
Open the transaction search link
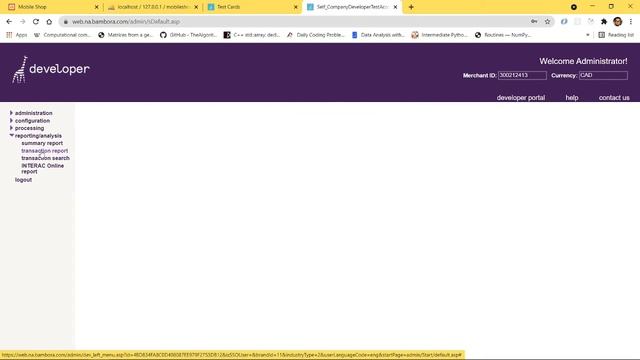(x=45, y=158)
